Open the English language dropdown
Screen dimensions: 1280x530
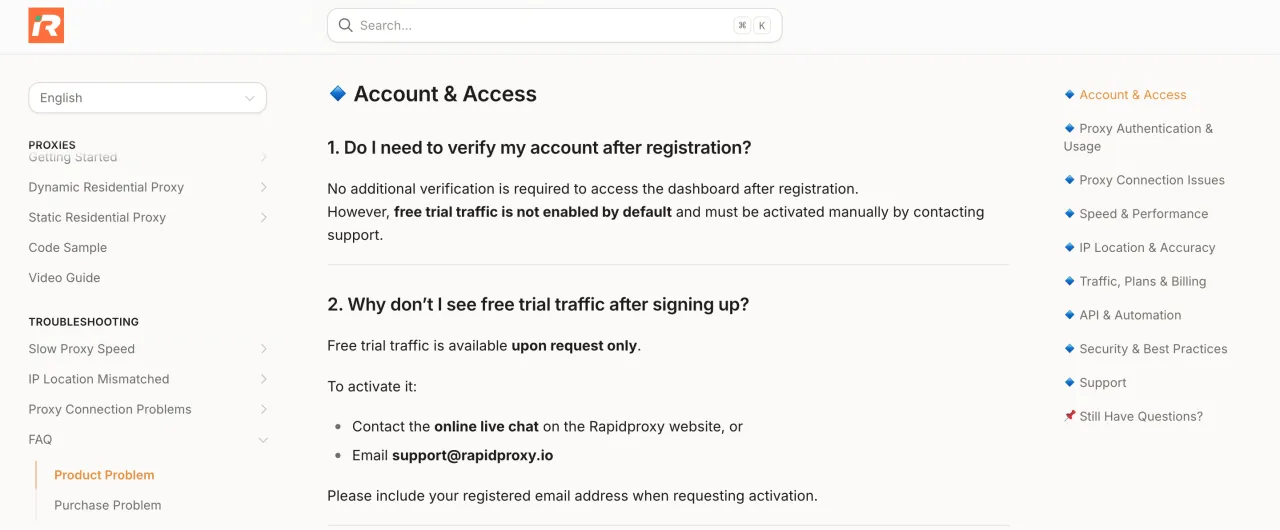[147, 98]
